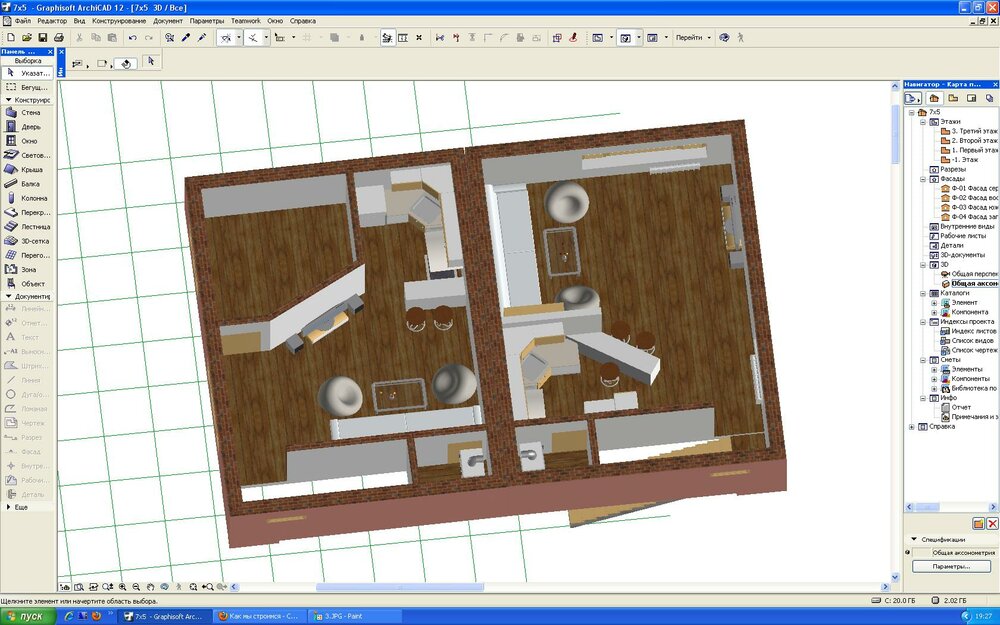This screenshot has height=625, width=1000.
Task: Activate the Колонна (Column) tool
Action: (x=28, y=198)
